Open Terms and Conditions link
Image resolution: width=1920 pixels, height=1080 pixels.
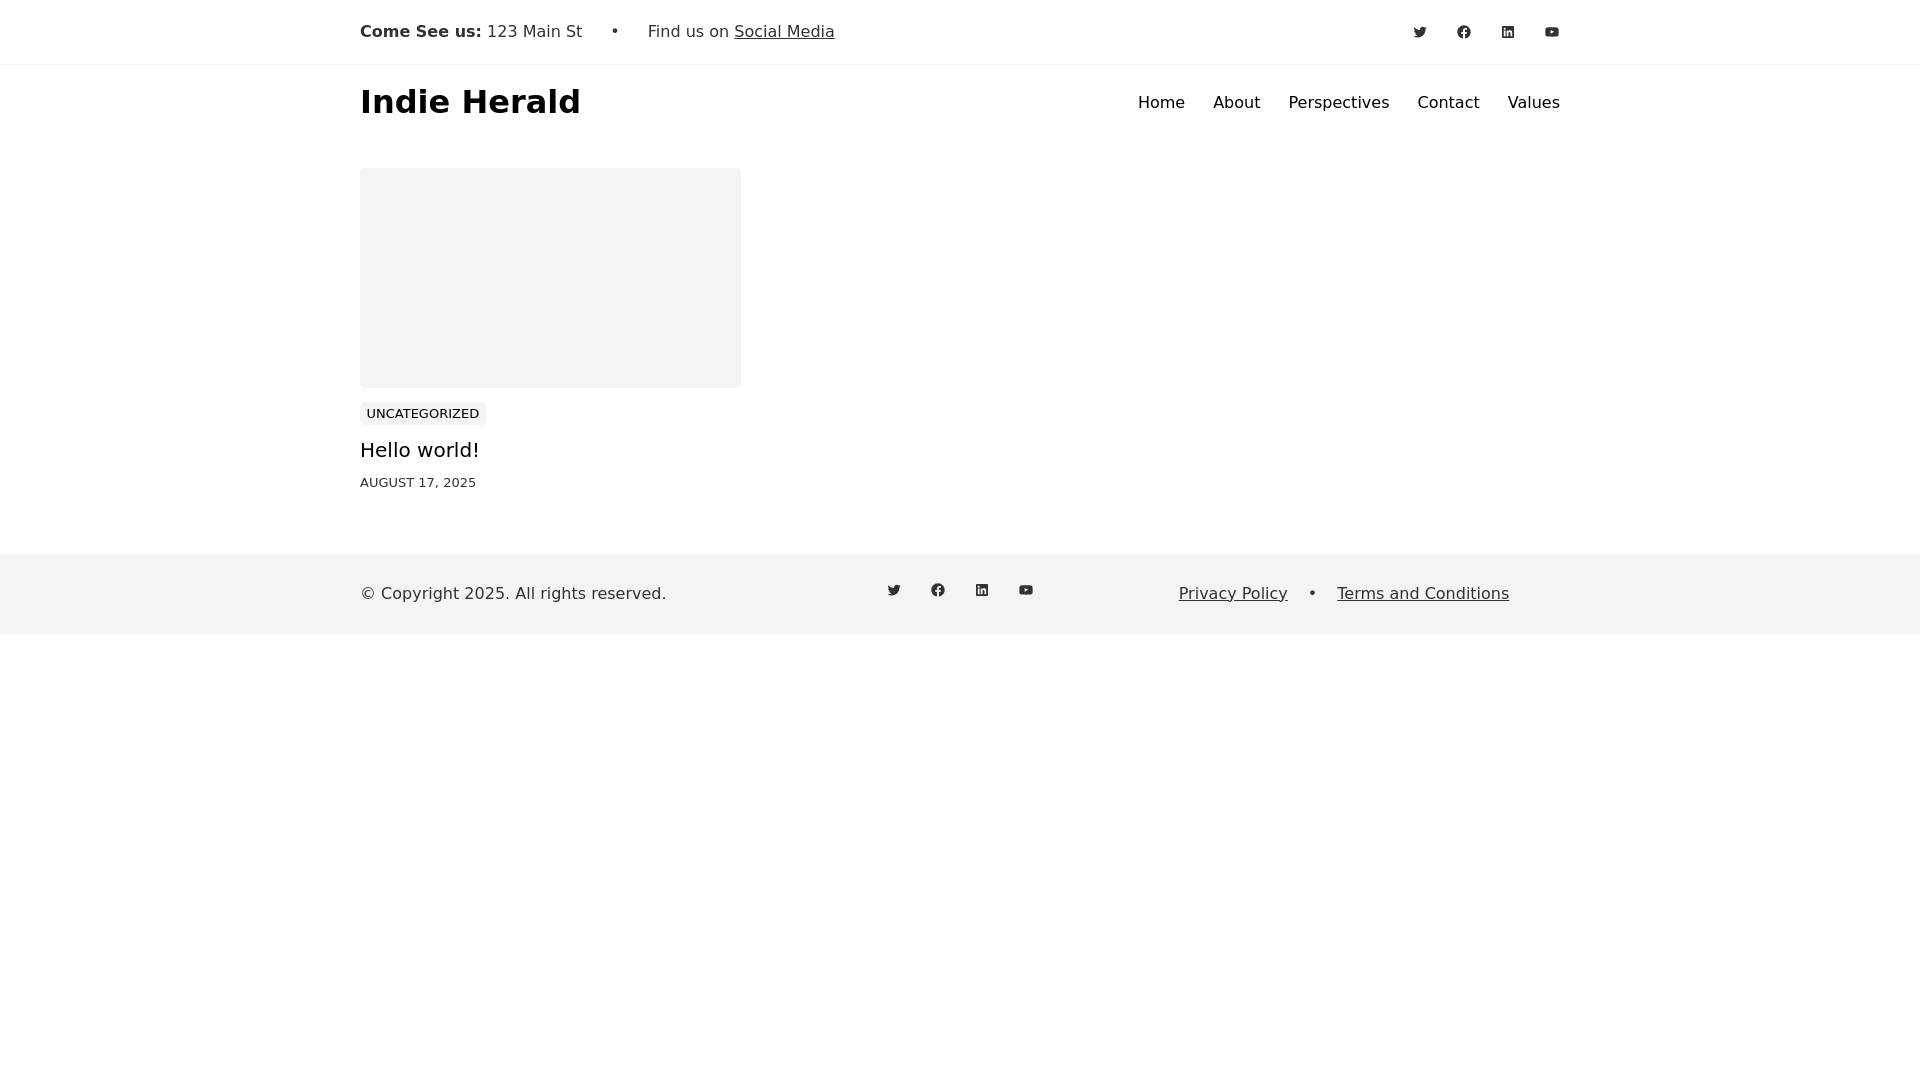coord(1423,594)
